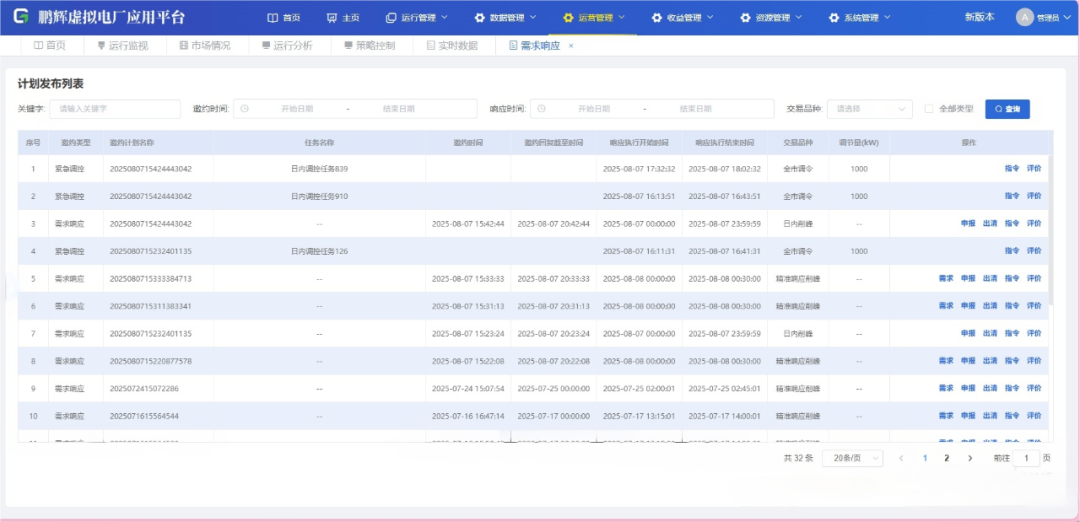The height and width of the screenshot is (522, 1080).
Task: Close the 需求响应 tab with its x icon
Action: coord(571,46)
